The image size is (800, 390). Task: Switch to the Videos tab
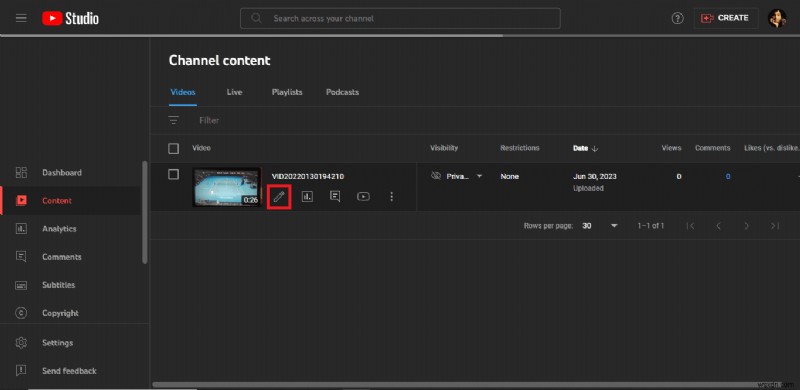pos(183,92)
